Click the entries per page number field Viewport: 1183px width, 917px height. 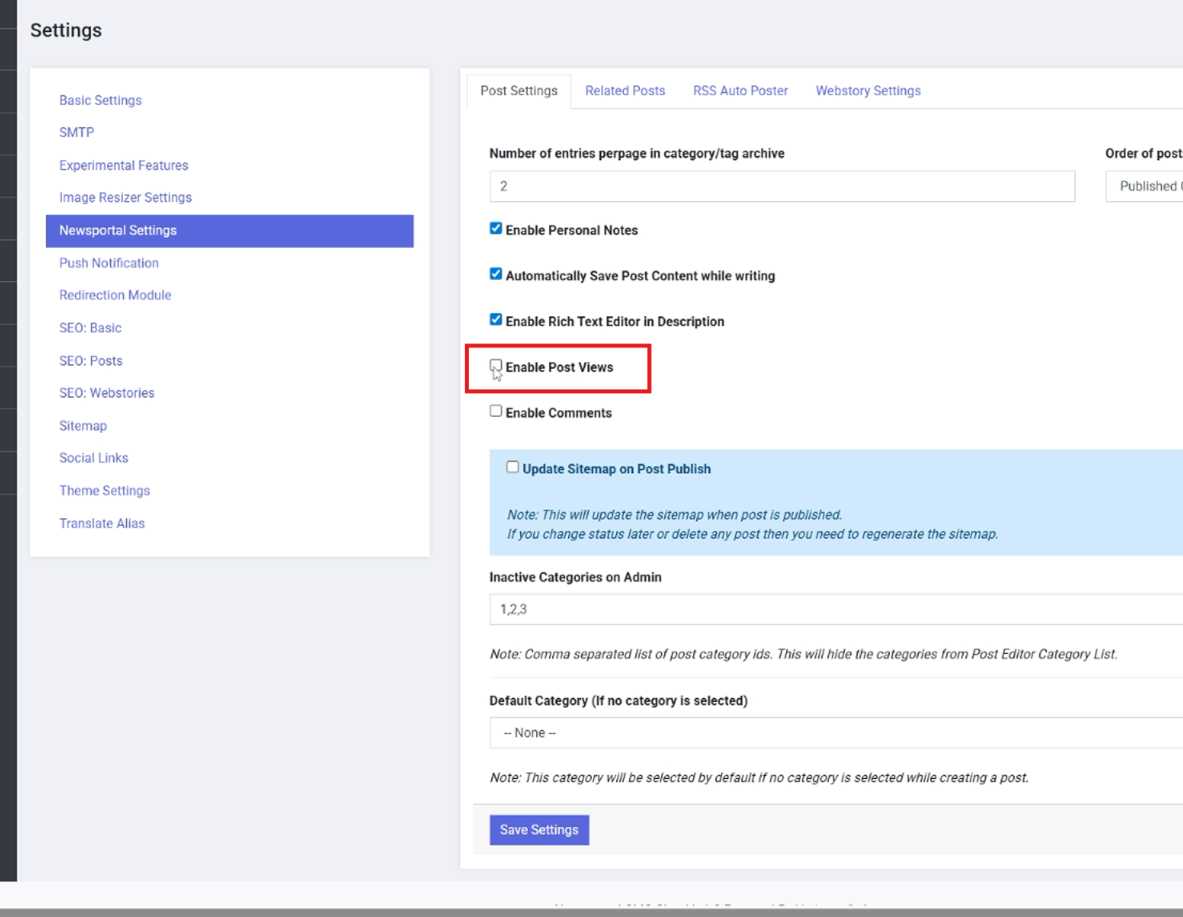781,186
